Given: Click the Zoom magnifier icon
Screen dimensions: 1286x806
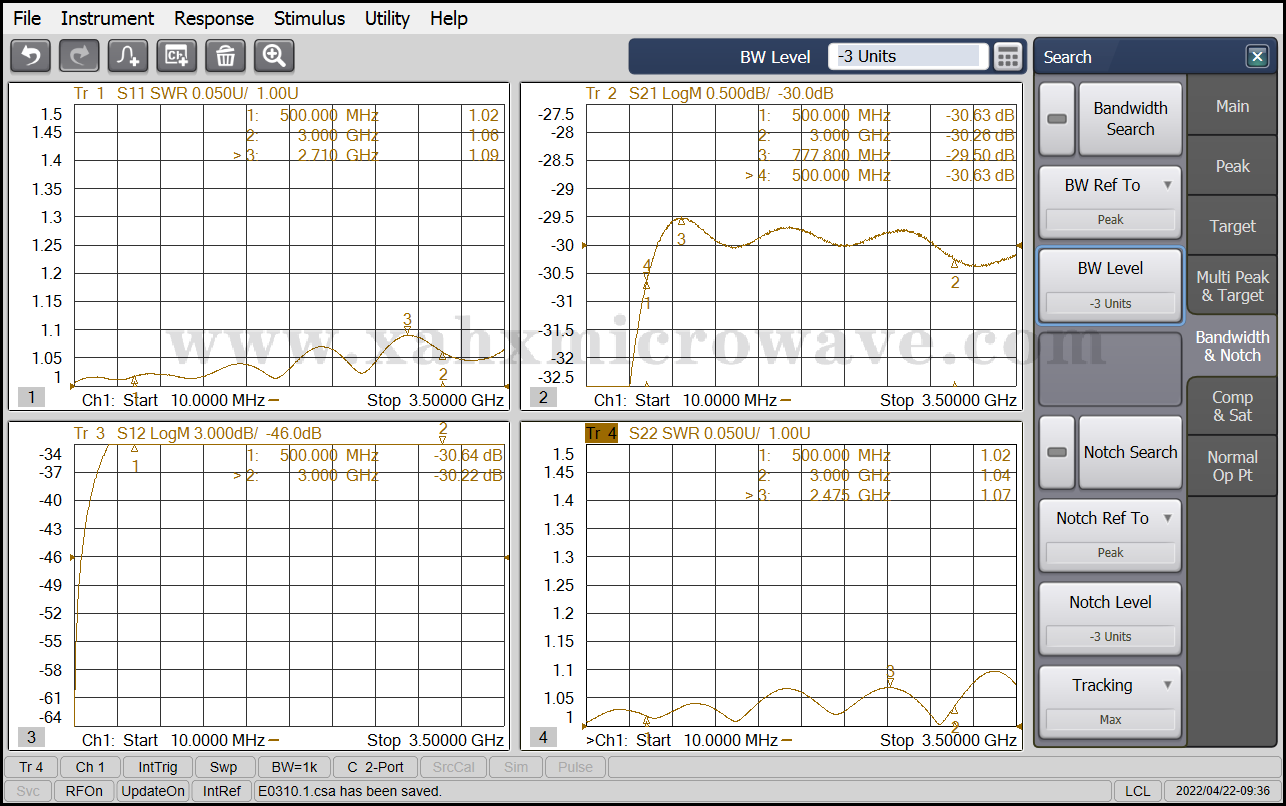Looking at the screenshot, I should pos(274,56).
